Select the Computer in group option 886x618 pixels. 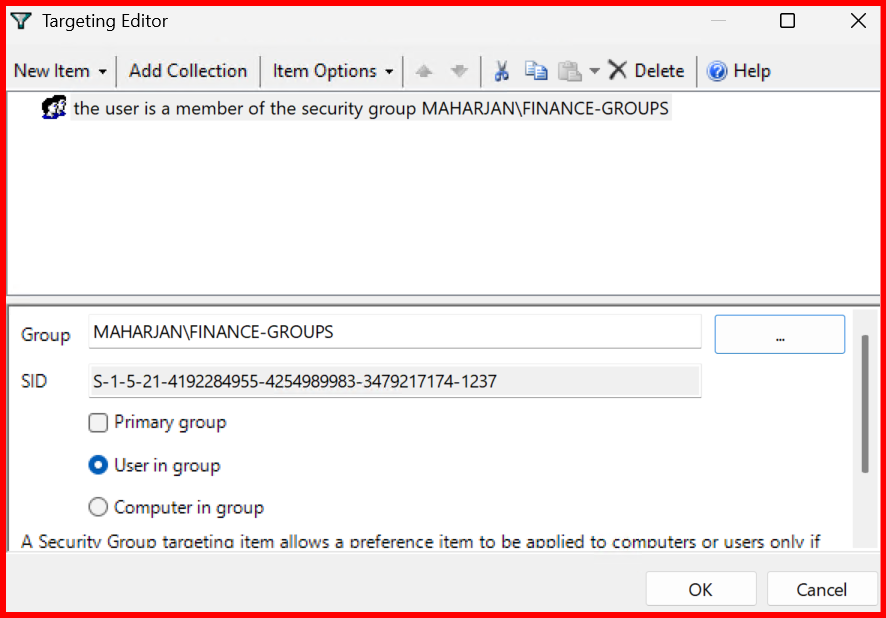pyautogui.click(x=98, y=507)
